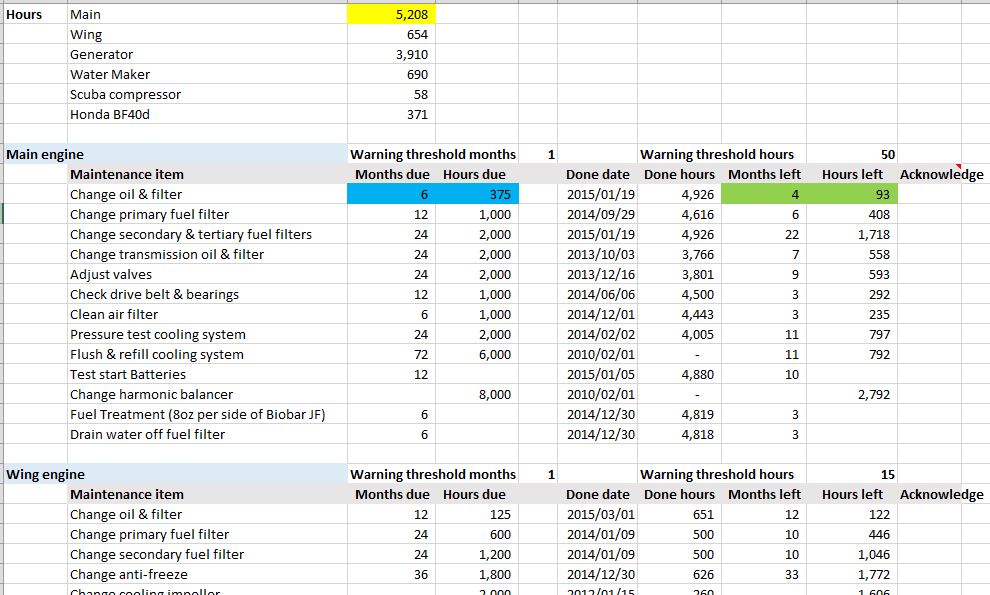Click the Change anti-freeze maintenance item
This screenshot has height=595, width=990.
pyautogui.click(x=128, y=575)
